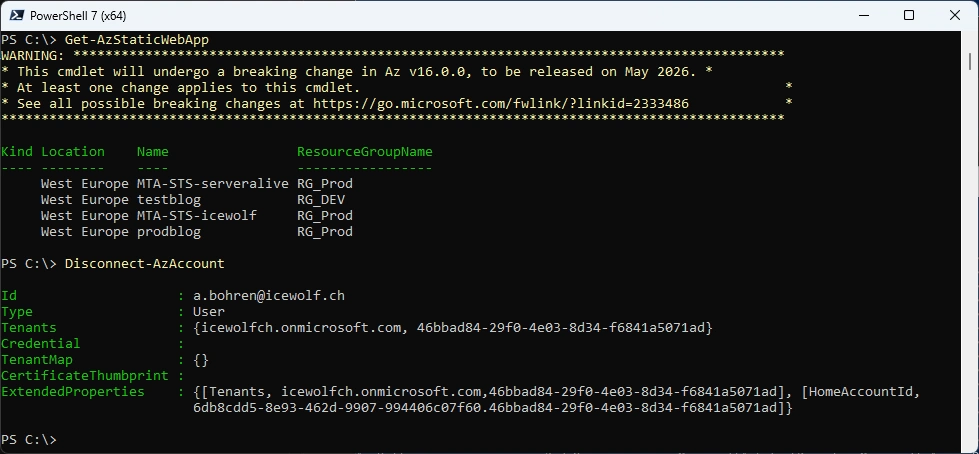This screenshot has width=979, height=454.
Task: Click the empty prompt at the bottom
Action: coord(29,440)
